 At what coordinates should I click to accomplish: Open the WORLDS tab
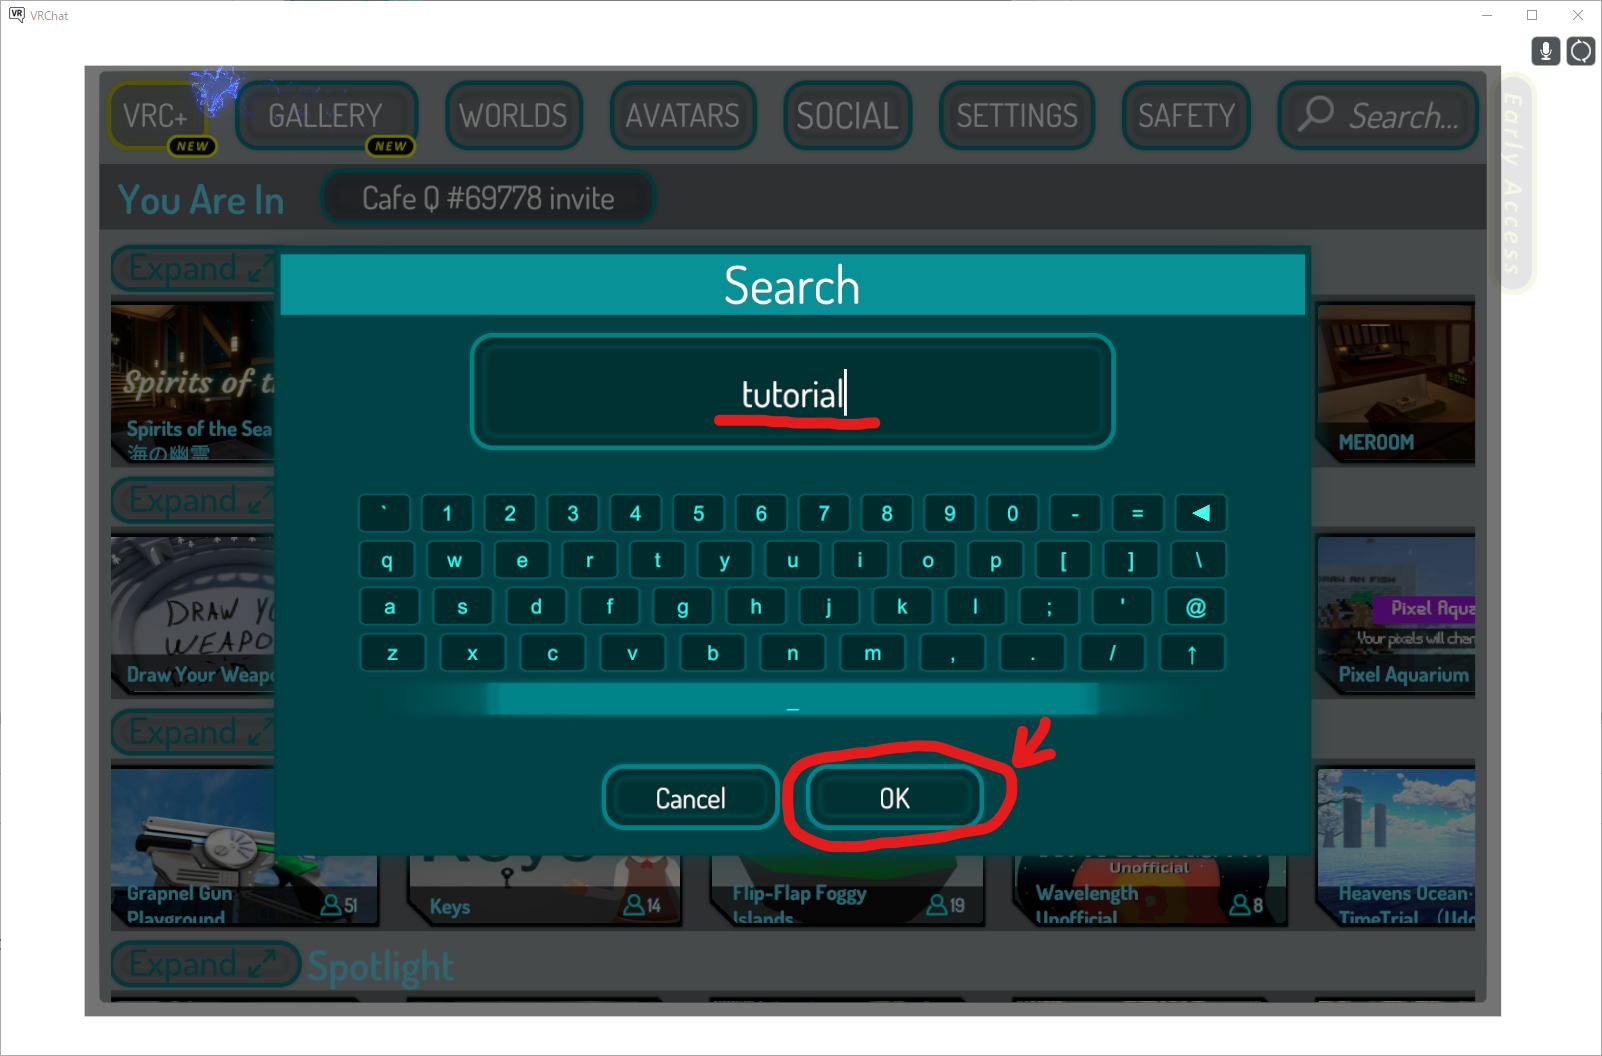[x=513, y=116]
